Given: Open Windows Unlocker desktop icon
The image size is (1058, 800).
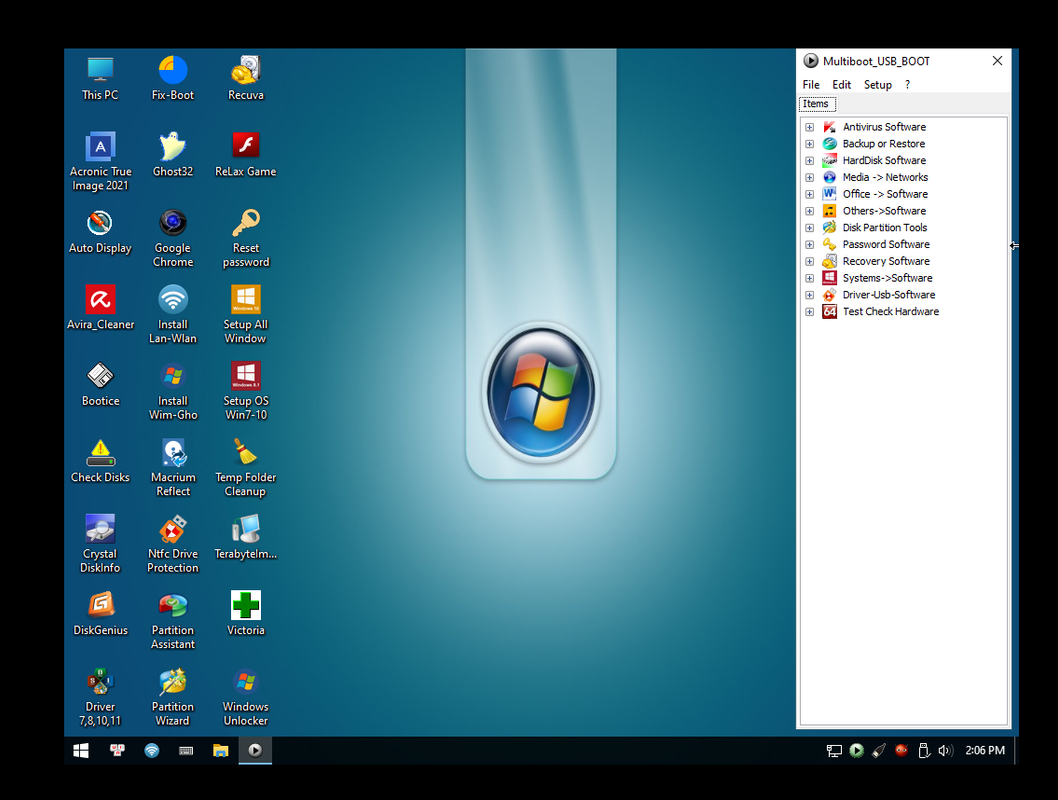Looking at the screenshot, I should (246, 697).
